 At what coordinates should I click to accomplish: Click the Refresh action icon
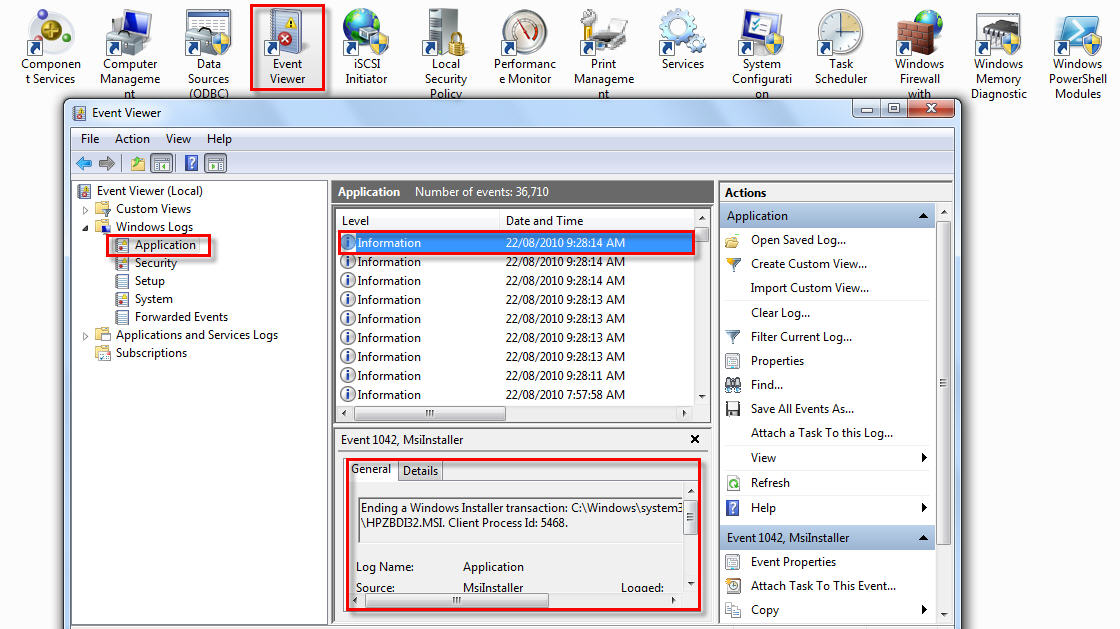tap(734, 483)
